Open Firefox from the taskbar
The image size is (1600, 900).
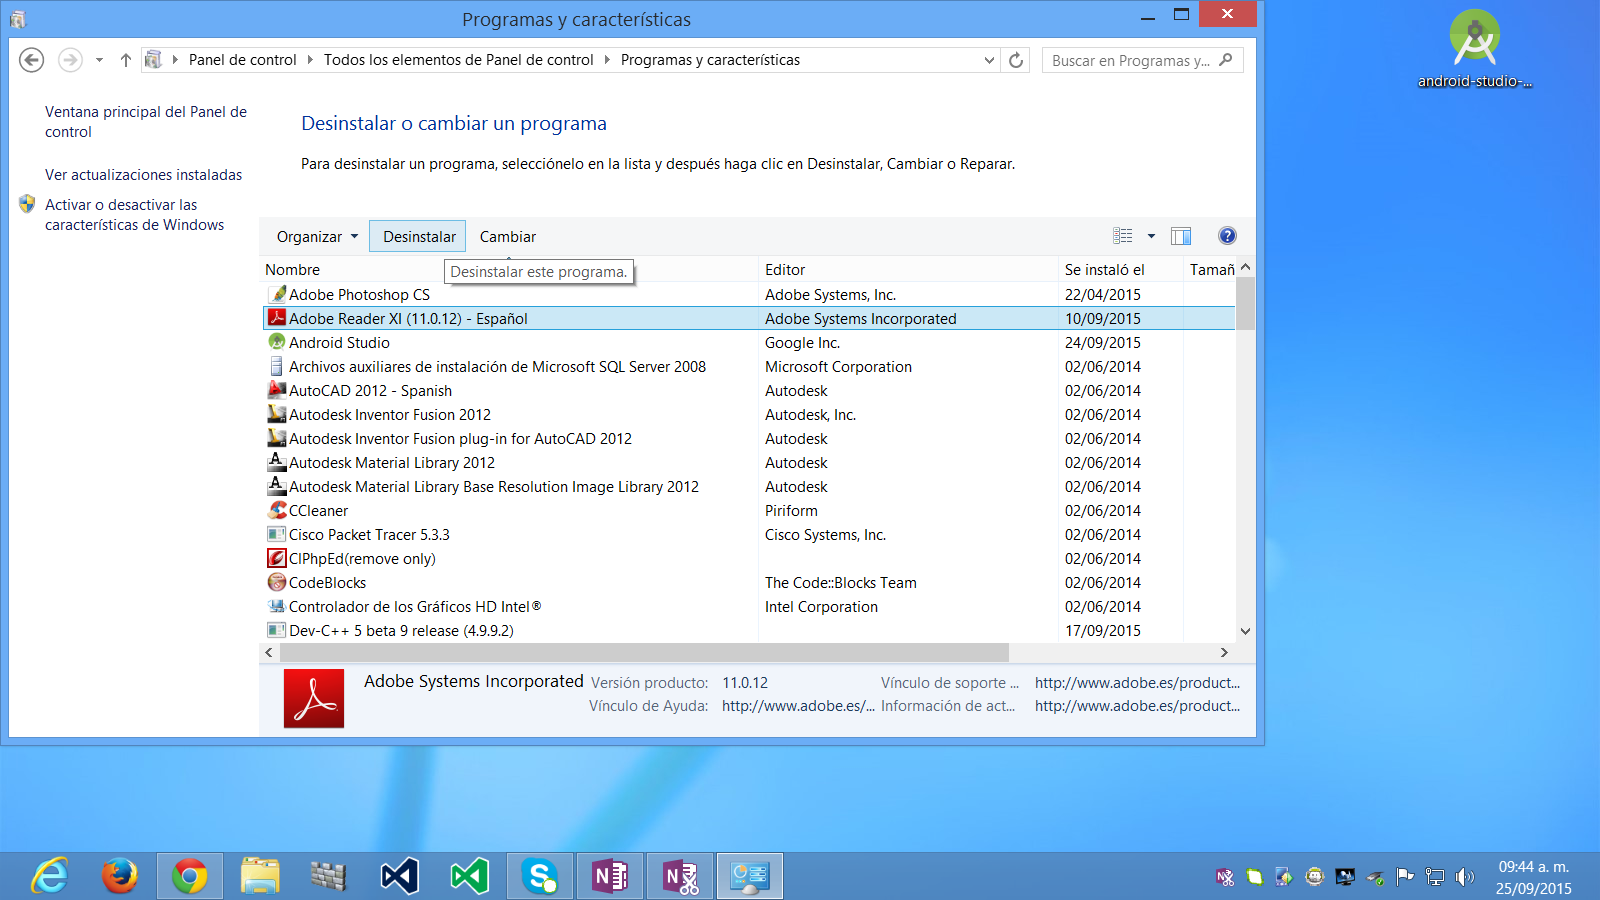120,877
